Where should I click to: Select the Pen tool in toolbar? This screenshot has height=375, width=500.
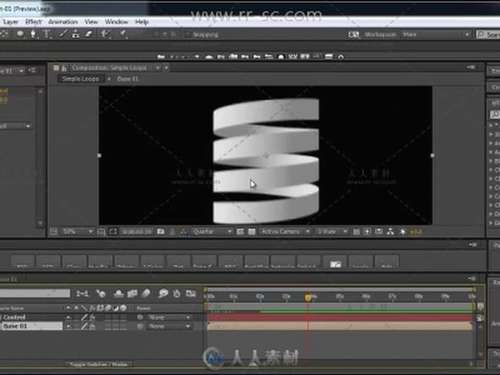33,34
